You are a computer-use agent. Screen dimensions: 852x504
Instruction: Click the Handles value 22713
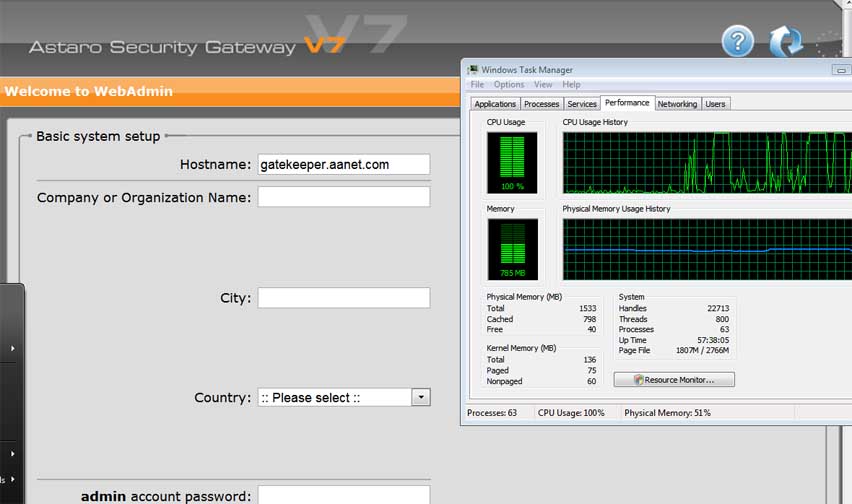[x=718, y=308]
